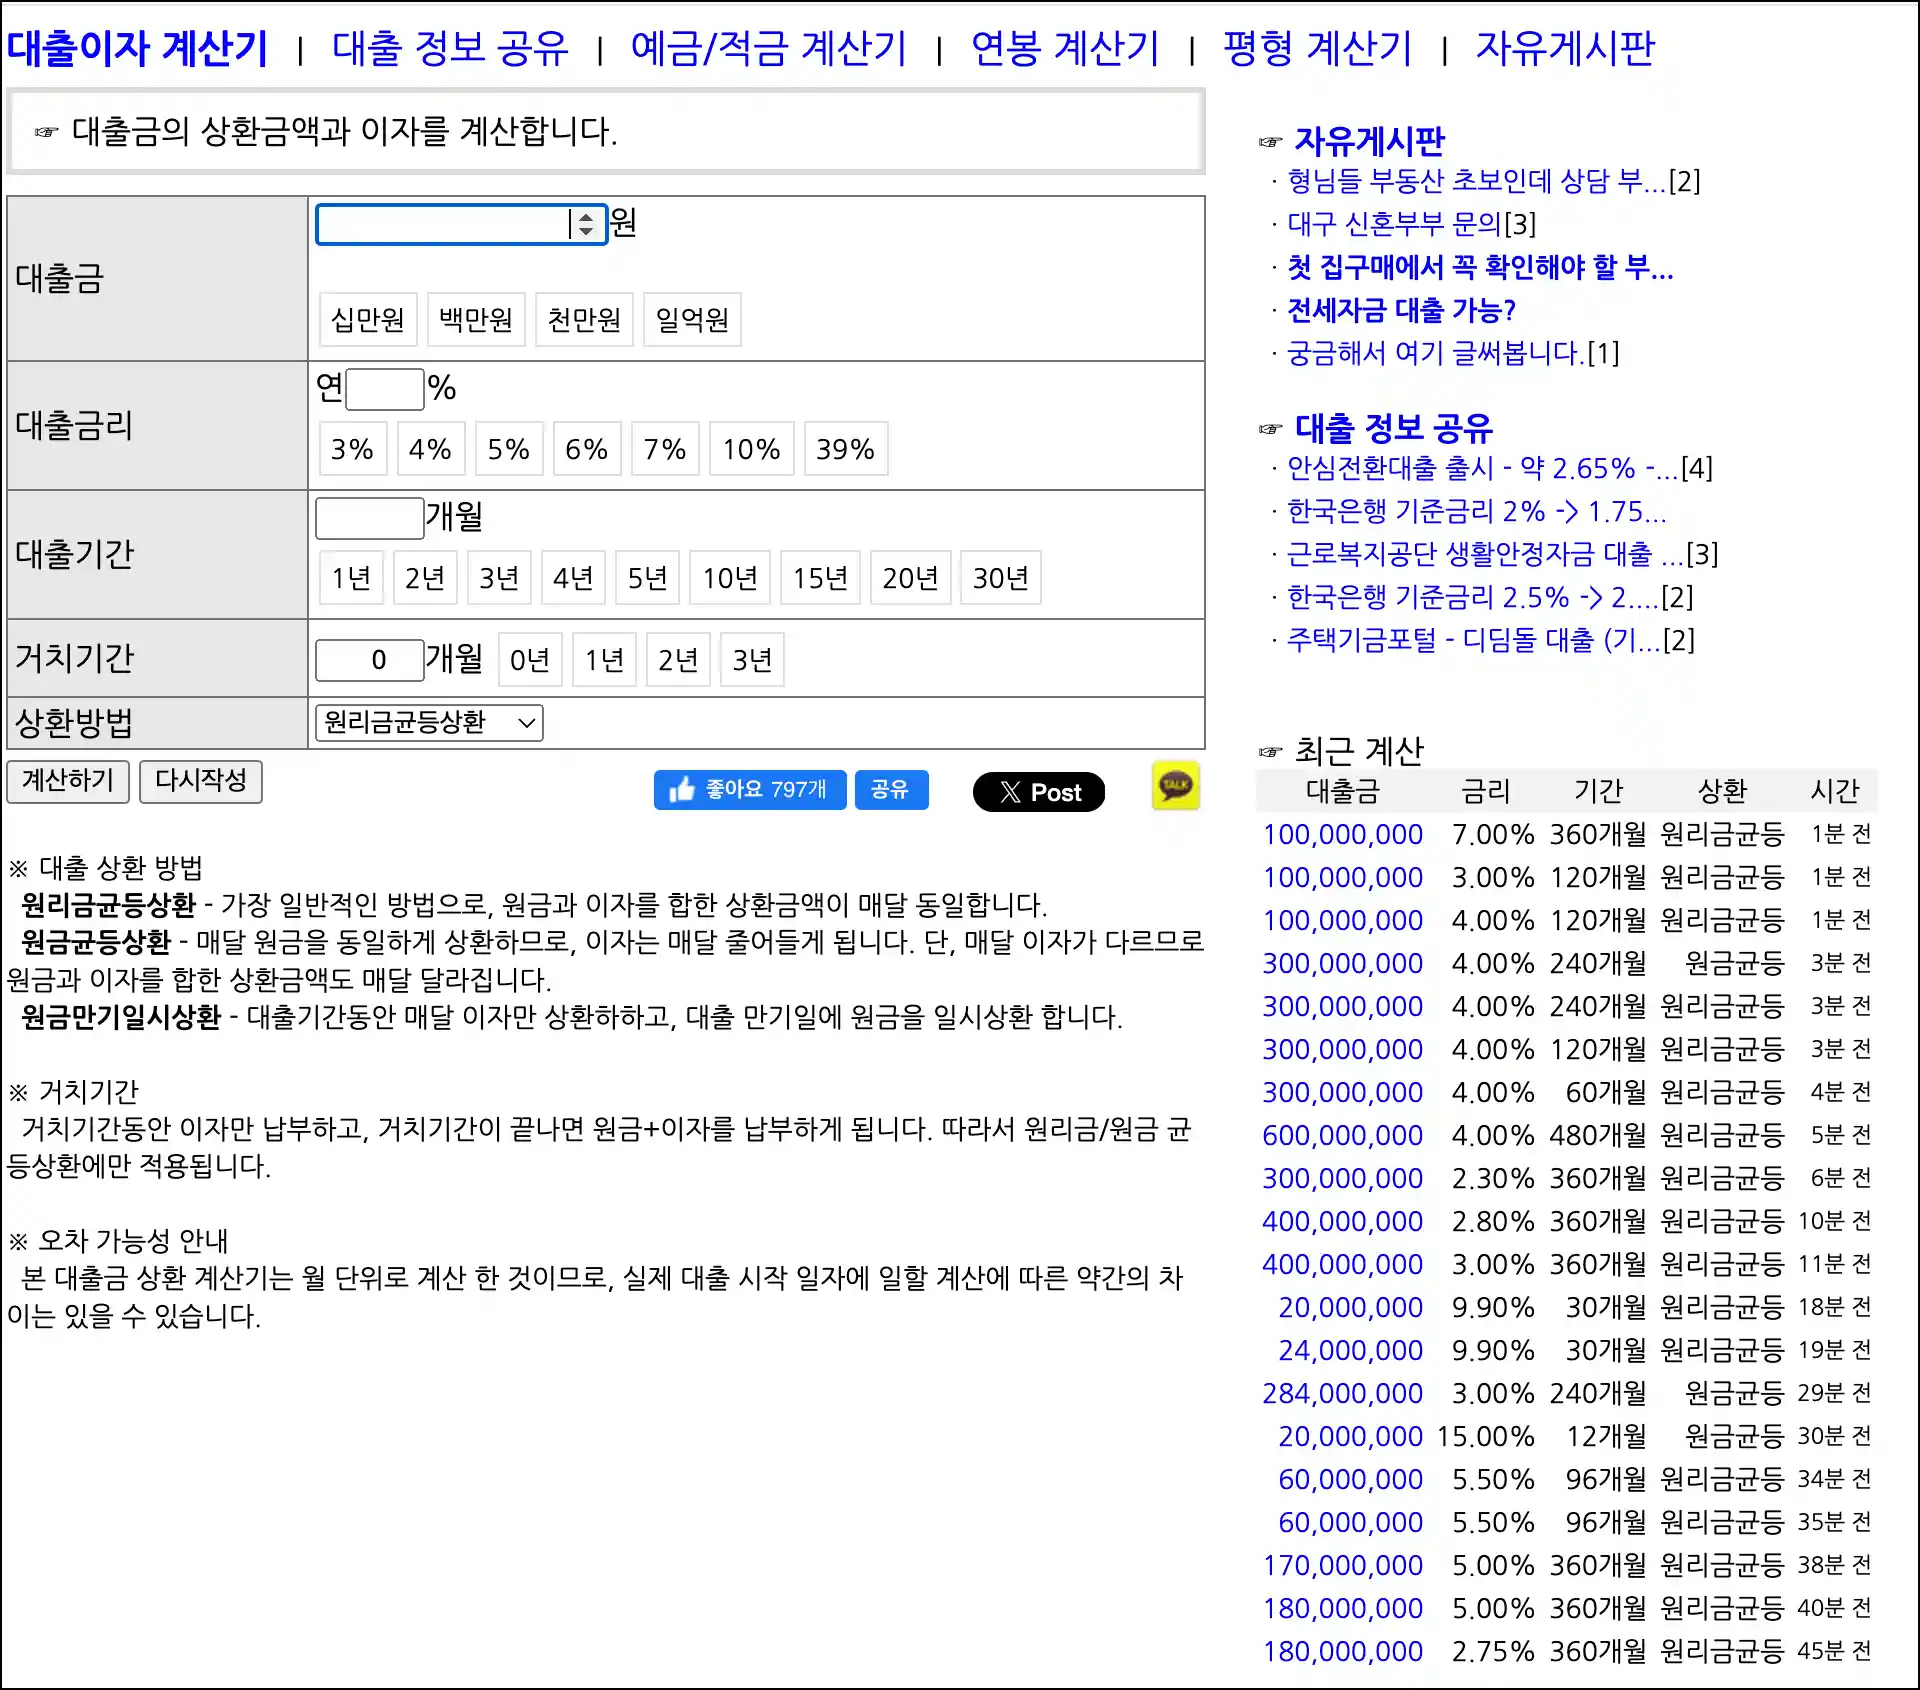1920x1690 pixels.
Task: Click the loan amount spinner arrows
Action: coord(586,224)
